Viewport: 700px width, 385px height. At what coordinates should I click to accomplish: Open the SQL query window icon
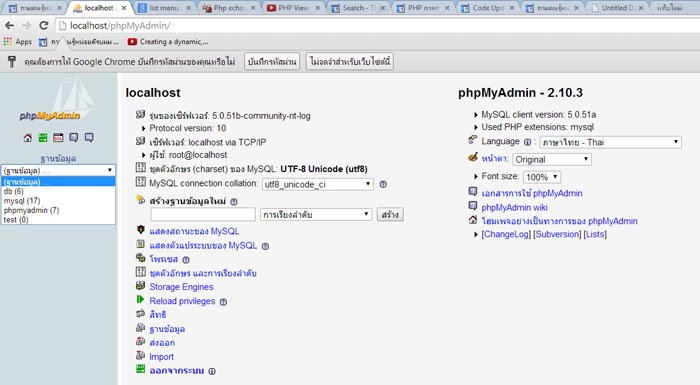[x=58, y=138]
